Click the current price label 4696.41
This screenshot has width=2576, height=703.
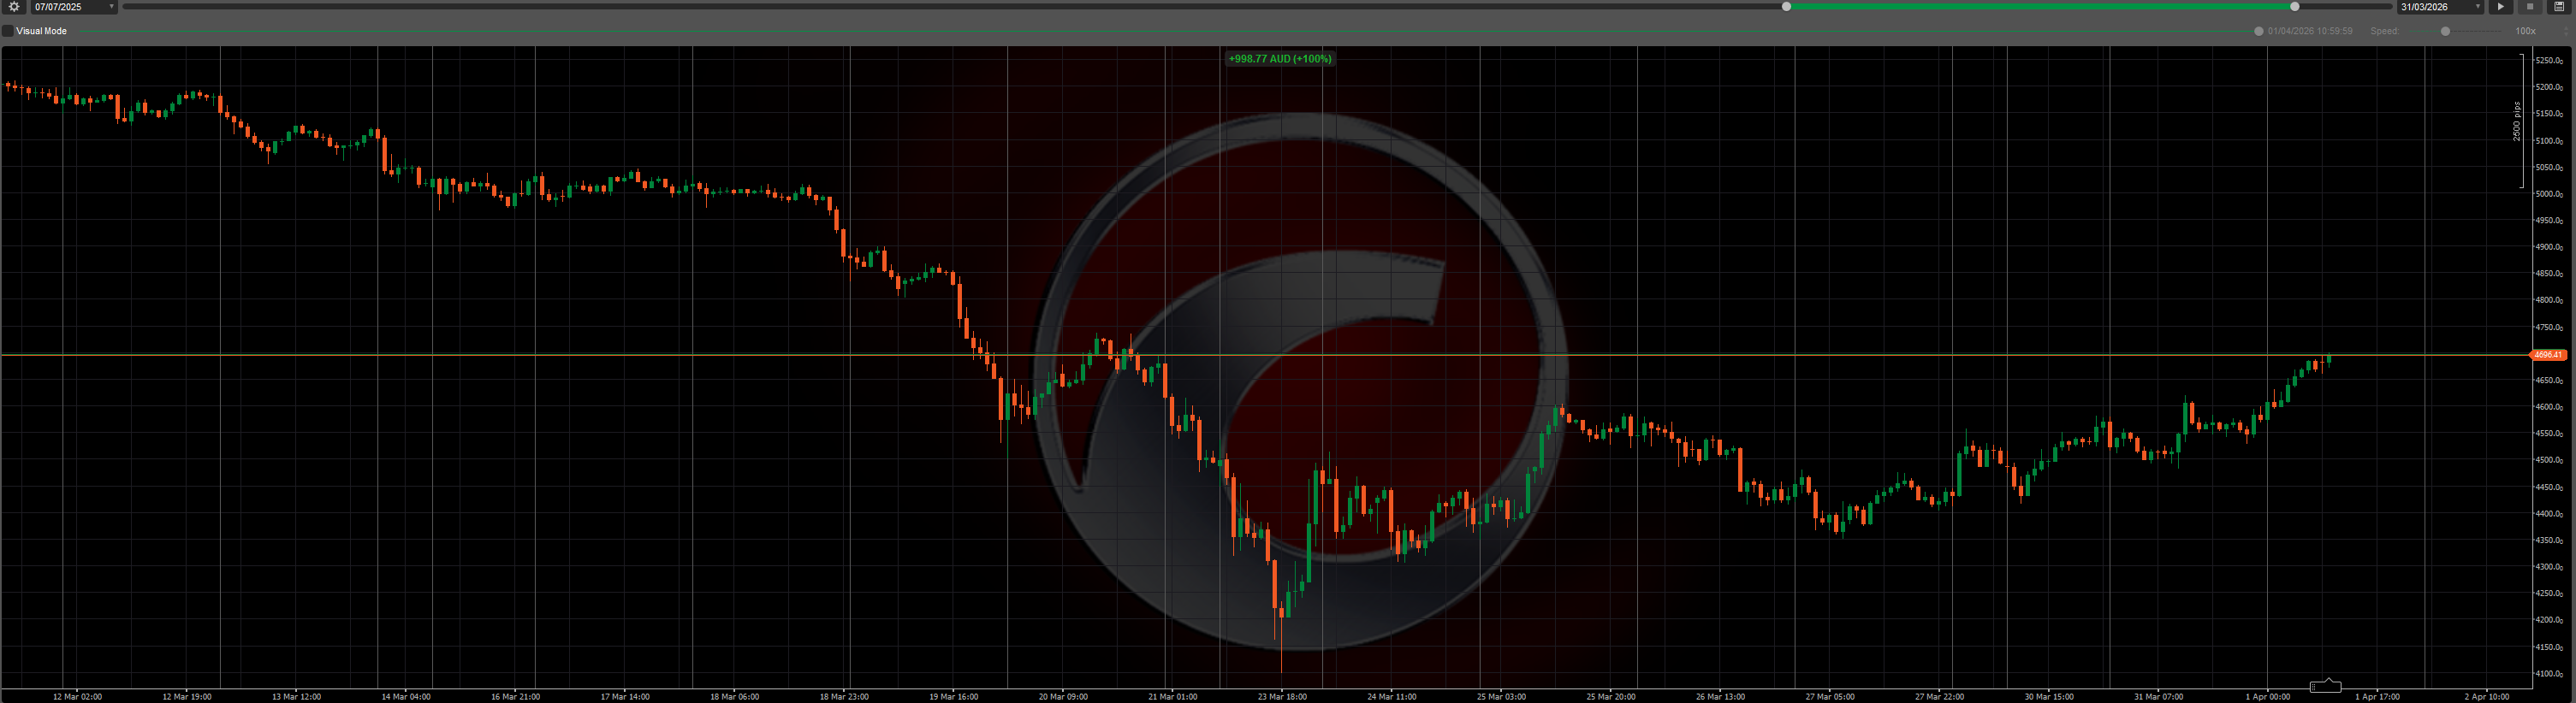coord(2548,355)
